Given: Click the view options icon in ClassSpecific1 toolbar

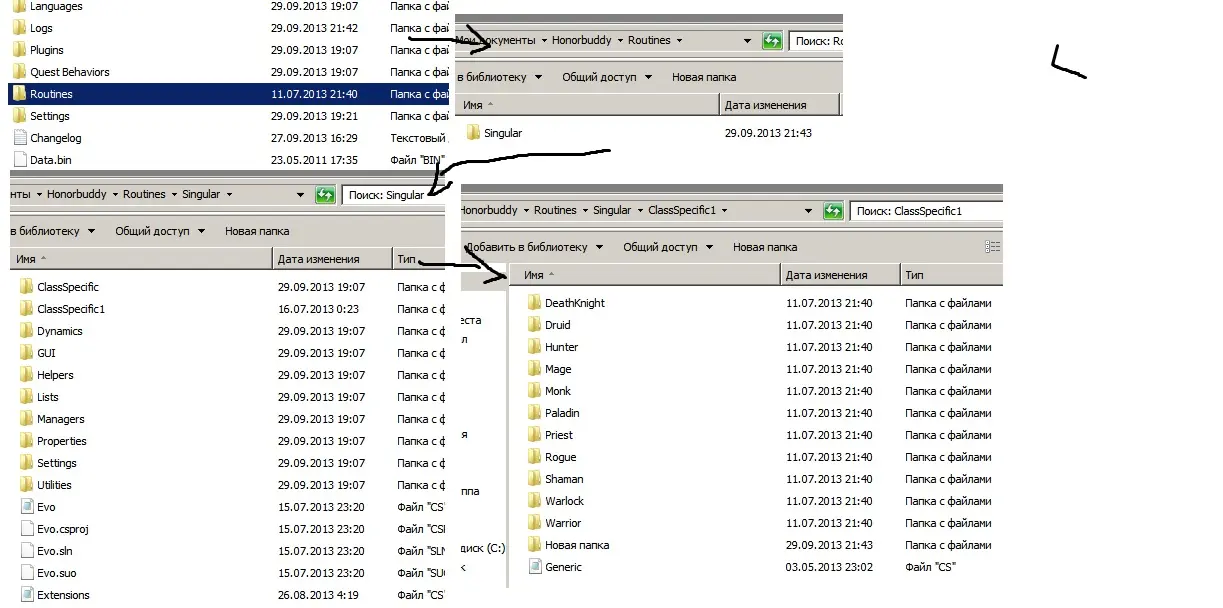Looking at the screenshot, I should (991, 247).
